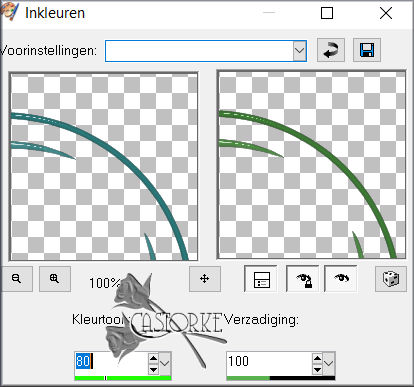Click the green Kleurtoon slider bar

point(123,378)
